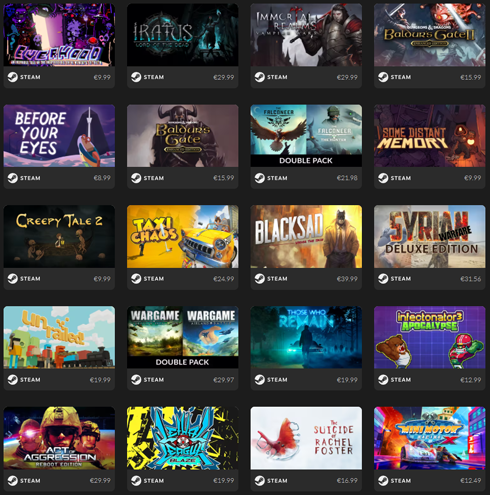Select the Infectonator 3 Apocalypse thumbnail
Screen dimensions: 490x495
(x=429, y=337)
